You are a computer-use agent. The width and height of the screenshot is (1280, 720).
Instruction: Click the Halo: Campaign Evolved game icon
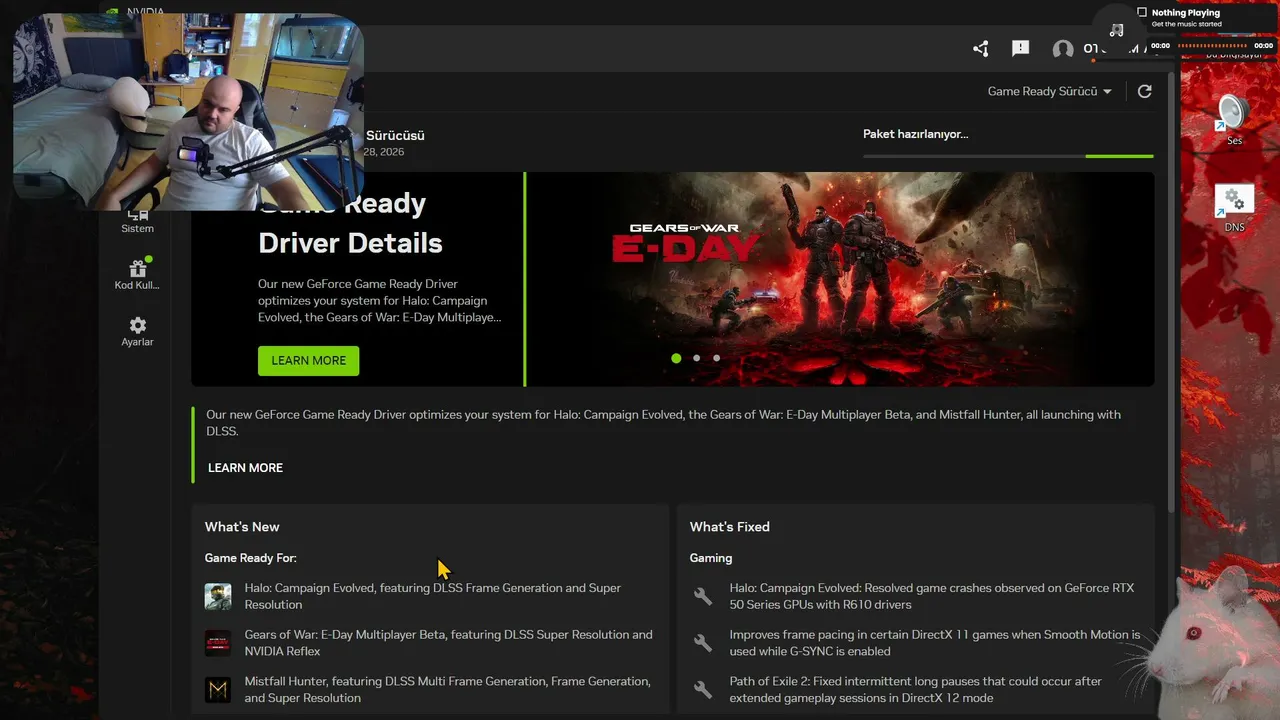(x=218, y=597)
